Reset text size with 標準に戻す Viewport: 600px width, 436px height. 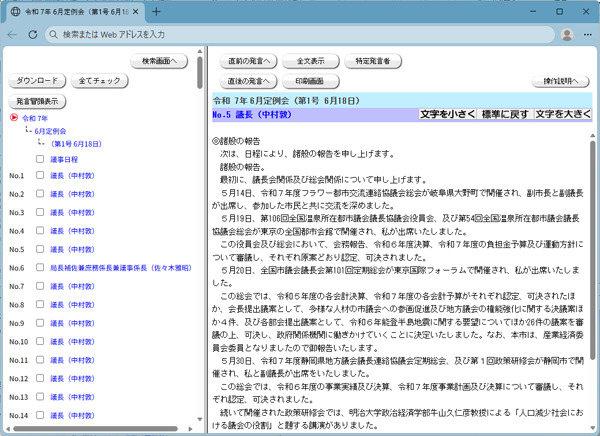pyautogui.click(x=505, y=114)
